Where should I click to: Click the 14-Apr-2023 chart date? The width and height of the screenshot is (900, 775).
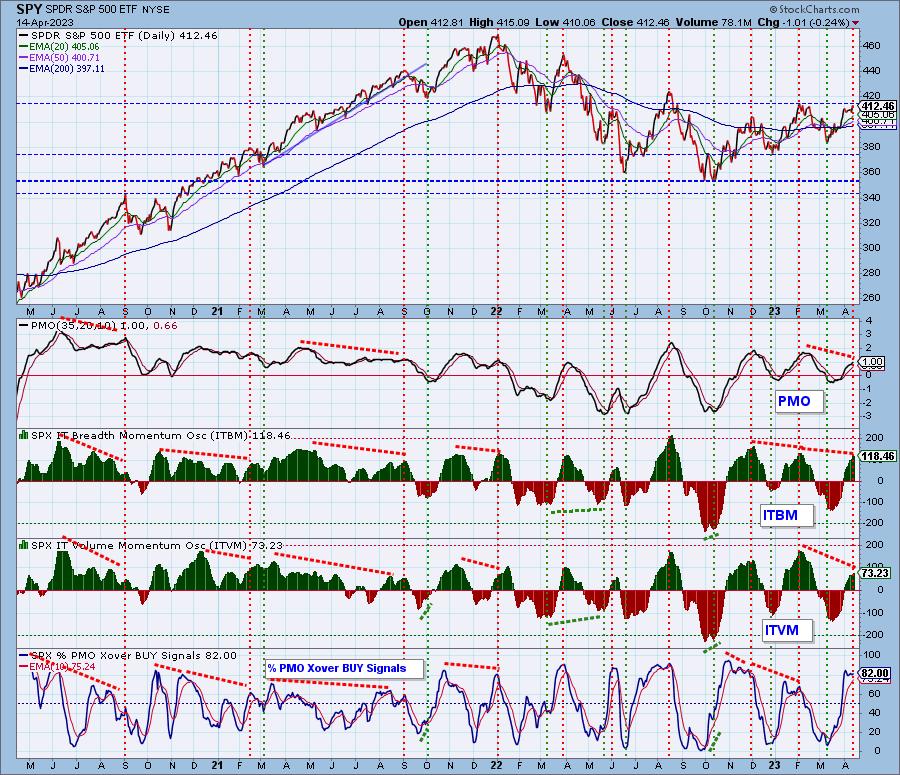[x=45, y=22]
